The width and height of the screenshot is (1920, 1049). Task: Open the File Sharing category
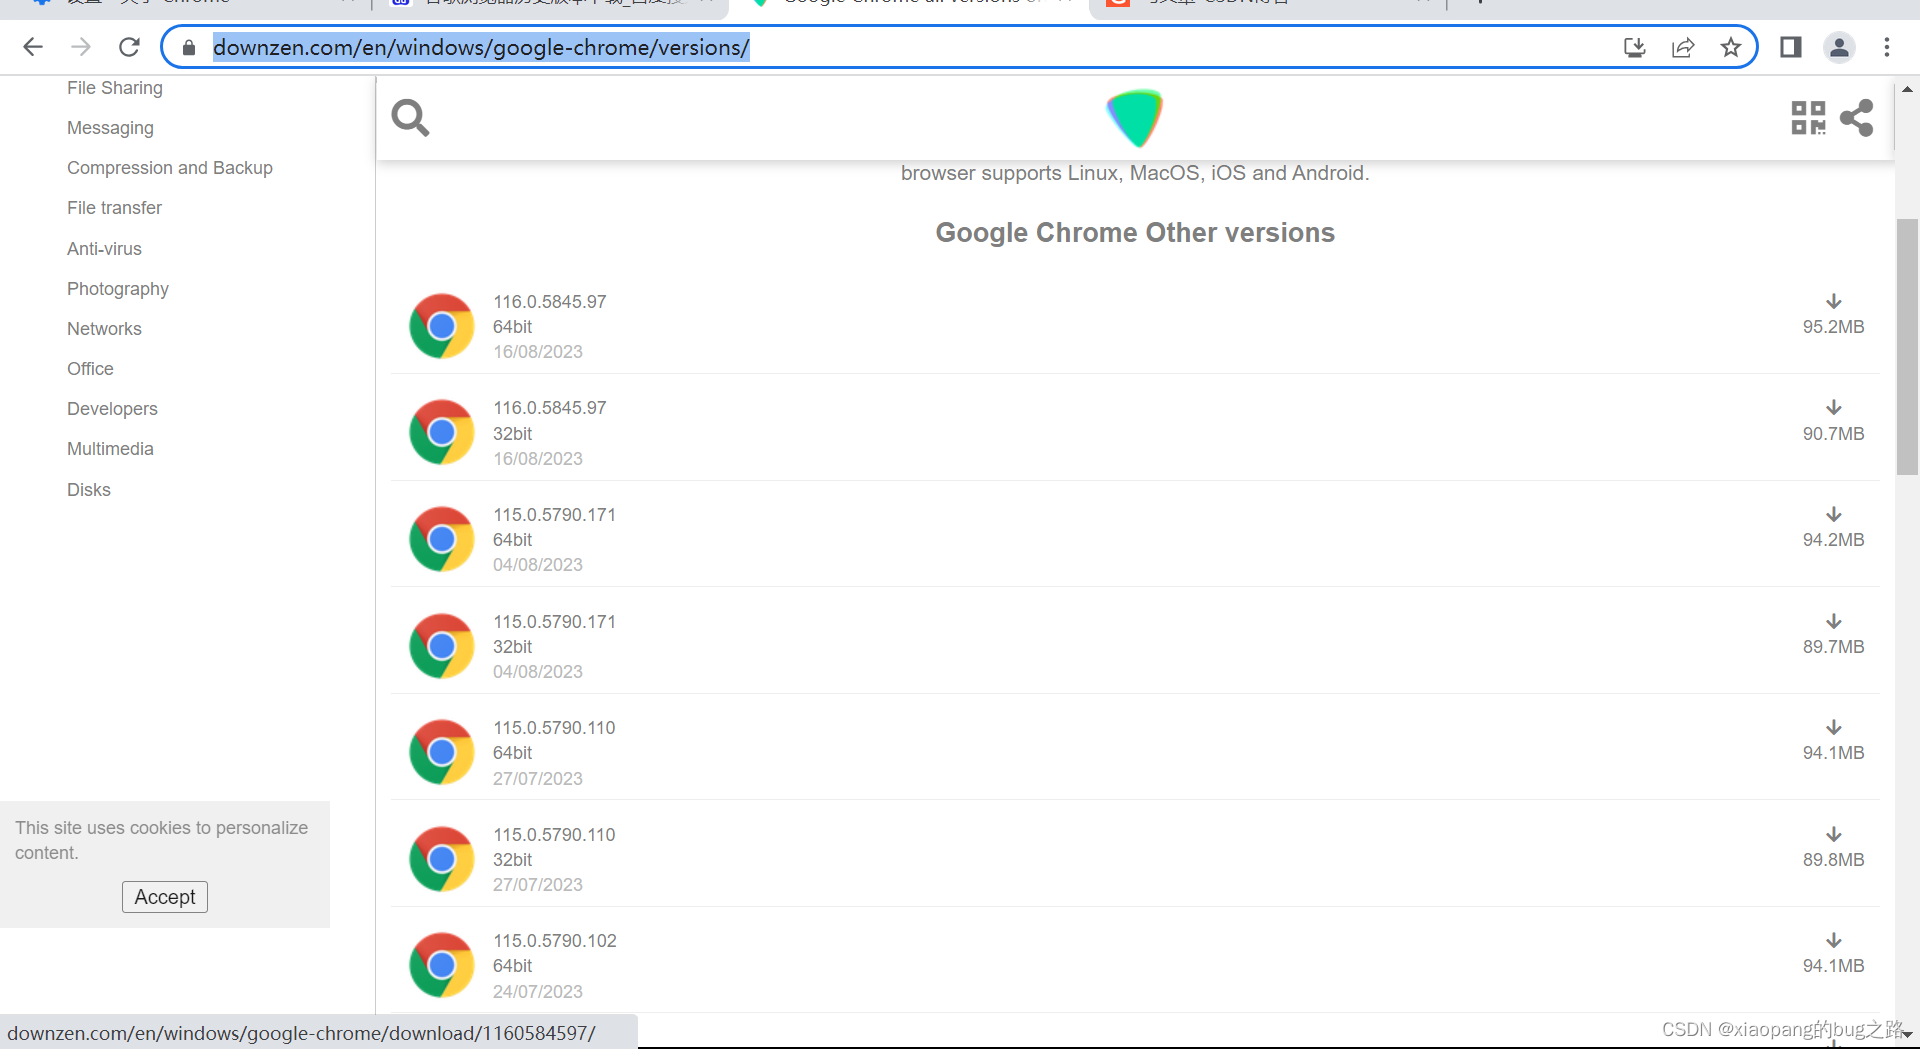coord(115,88)
